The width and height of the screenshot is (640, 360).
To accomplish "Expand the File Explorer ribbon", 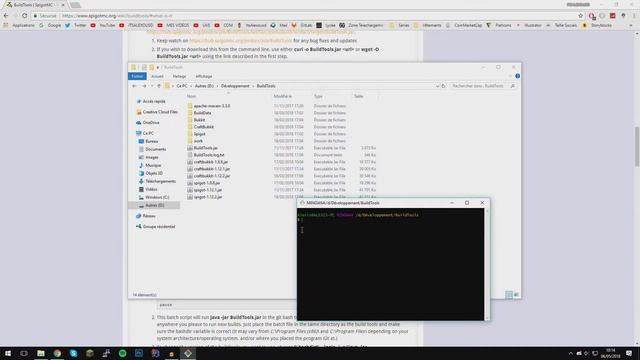I will click(x=510, y=76).
